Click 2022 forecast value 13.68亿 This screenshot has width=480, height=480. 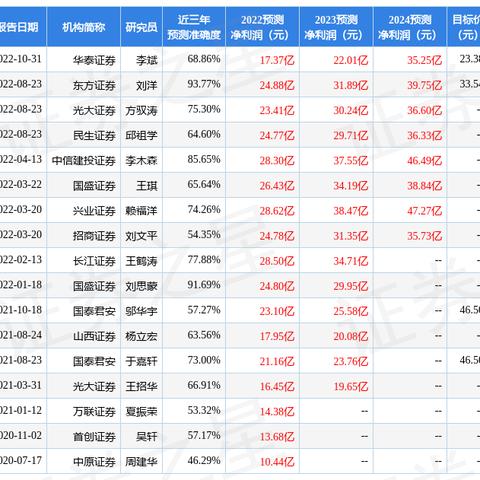click(277, 437)
